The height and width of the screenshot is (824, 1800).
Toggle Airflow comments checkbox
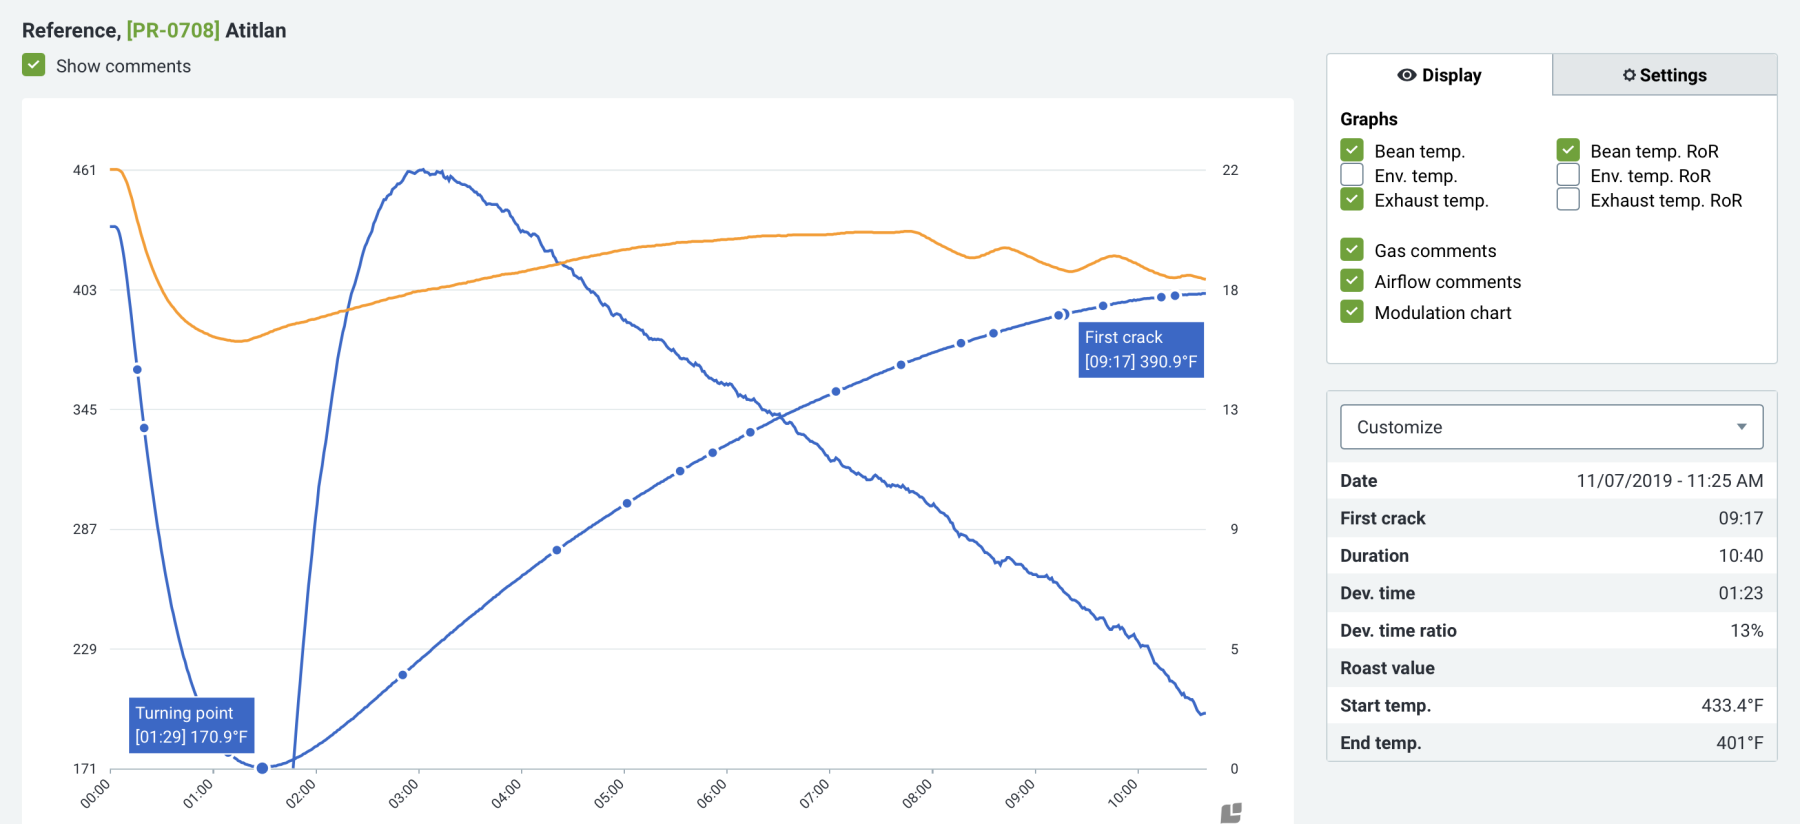(x=1352, y=281)
